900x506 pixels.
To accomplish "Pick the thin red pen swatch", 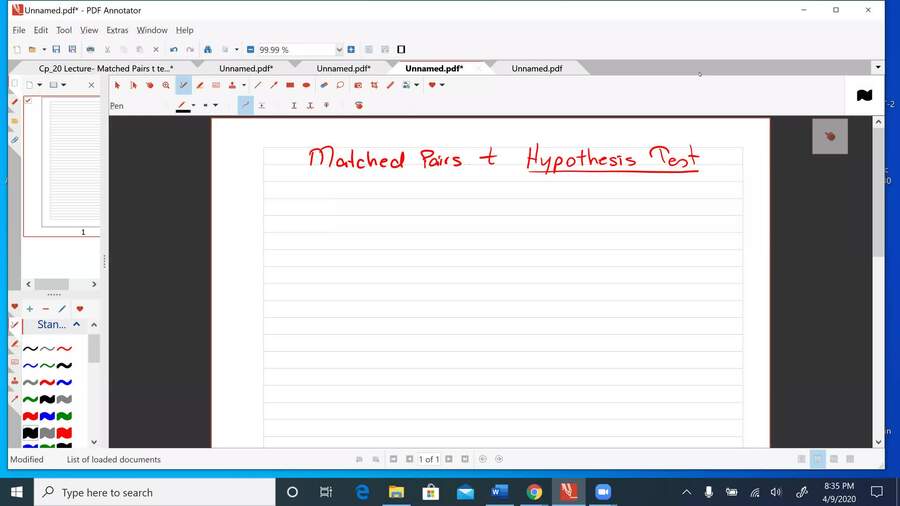I will click(64, 348).
